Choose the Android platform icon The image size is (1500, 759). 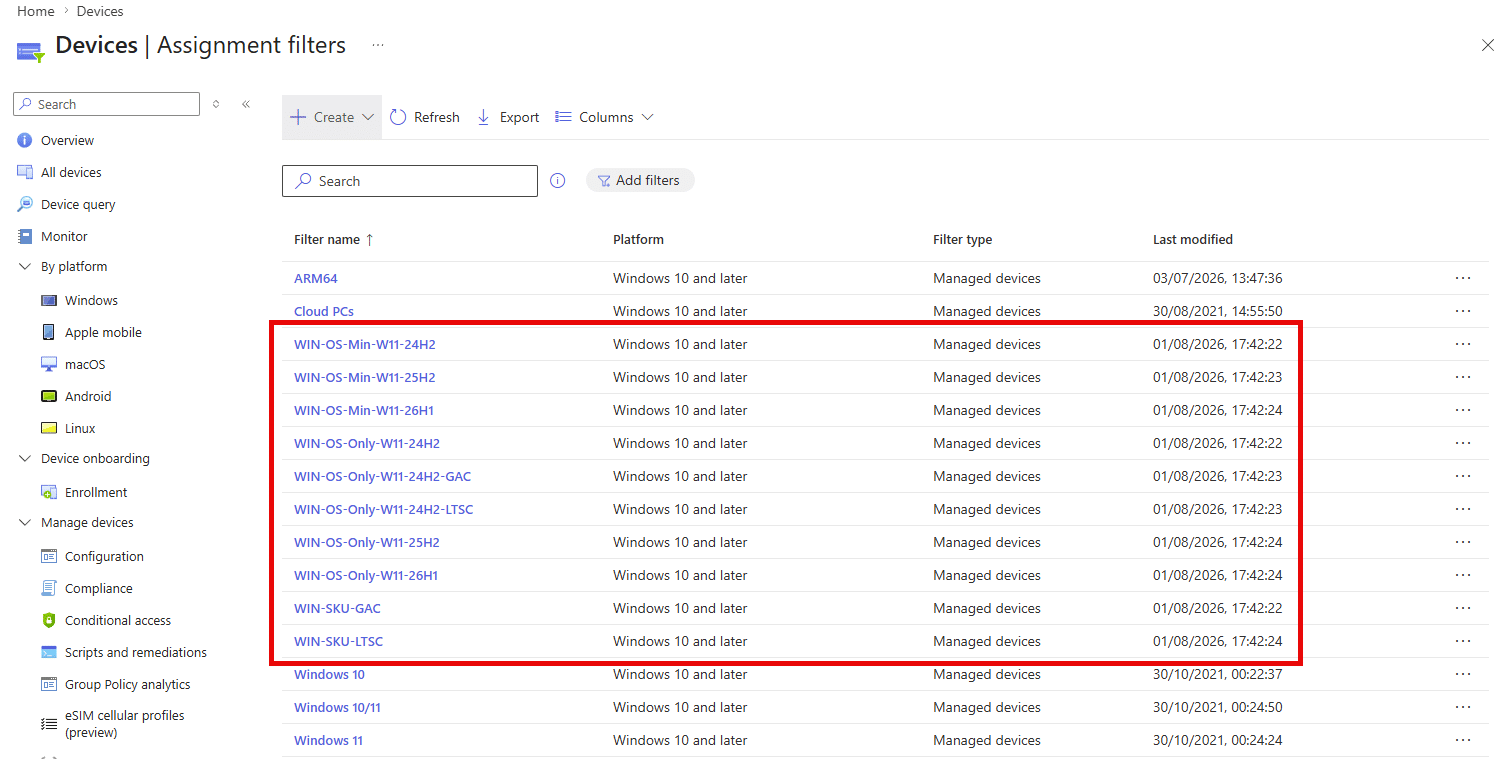click(x=49, y=396)
